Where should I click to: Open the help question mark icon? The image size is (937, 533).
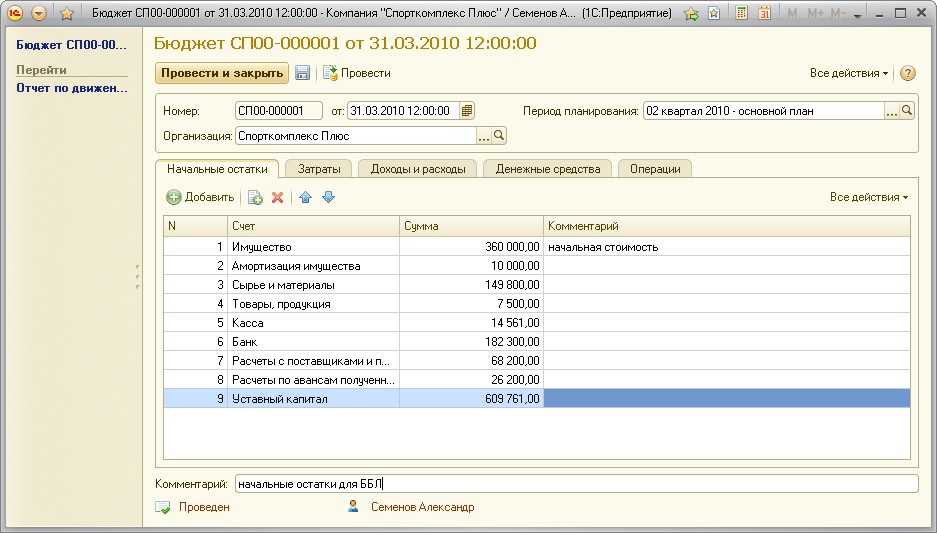coord(908,73)
